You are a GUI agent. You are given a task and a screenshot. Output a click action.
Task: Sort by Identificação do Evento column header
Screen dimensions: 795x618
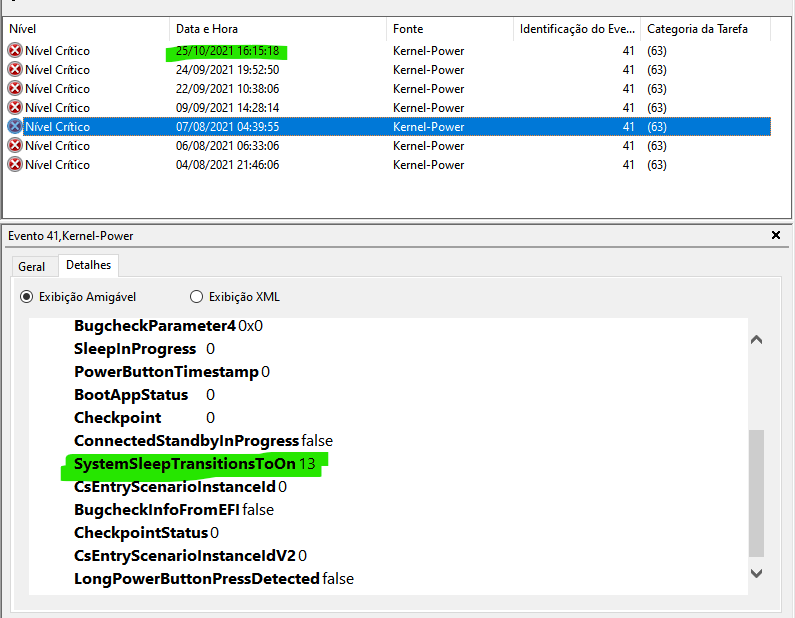point(577,29)
